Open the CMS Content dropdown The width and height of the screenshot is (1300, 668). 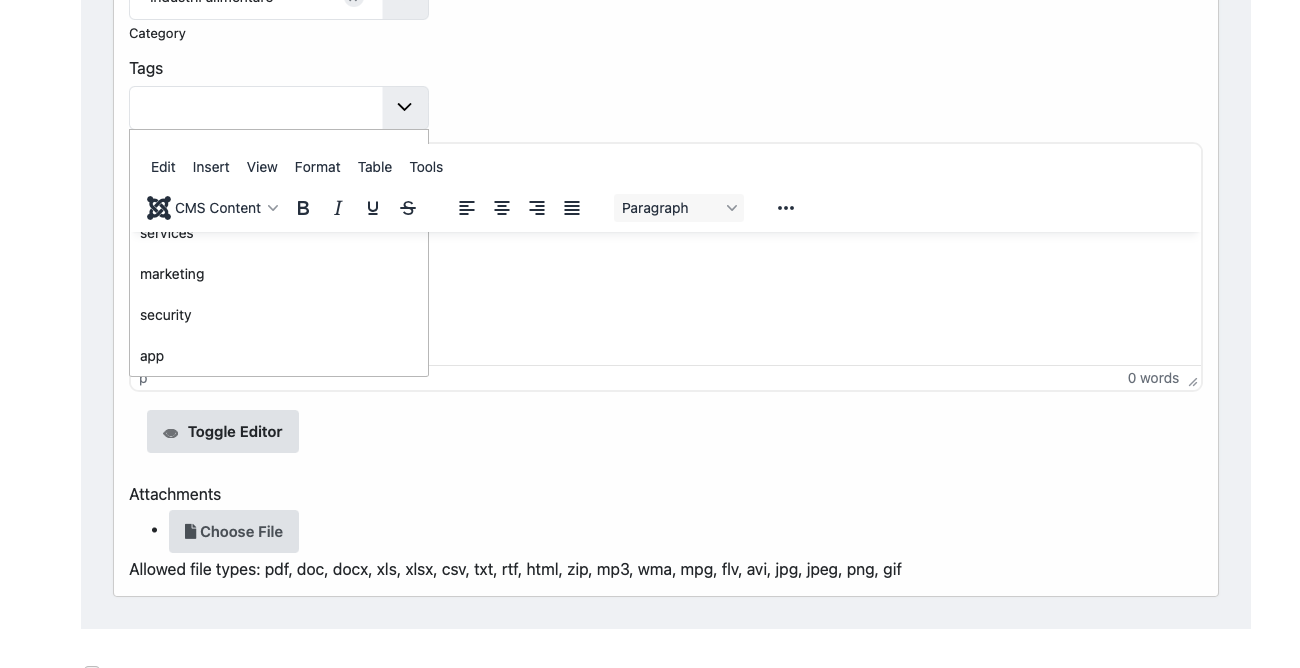pyautogui.click(x=213, y=208)
